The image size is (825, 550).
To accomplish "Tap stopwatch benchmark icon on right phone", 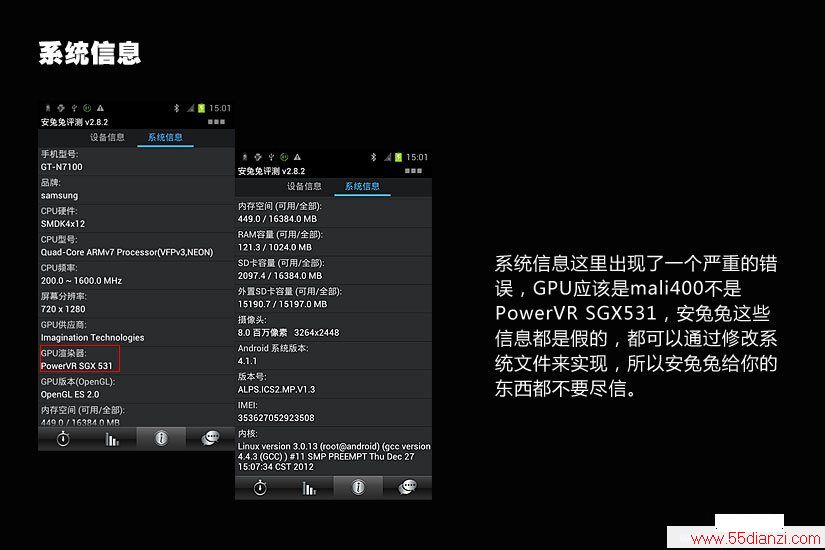I will (260, 487).
